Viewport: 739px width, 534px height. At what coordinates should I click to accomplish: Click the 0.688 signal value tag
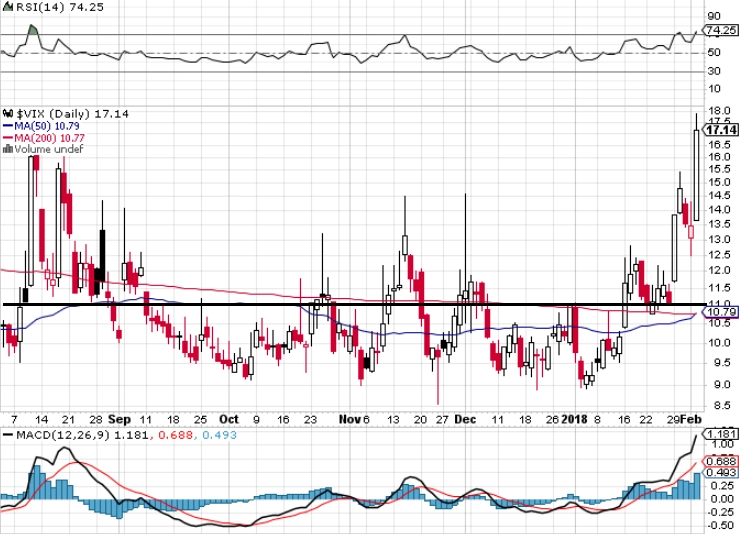click(722, 461)
